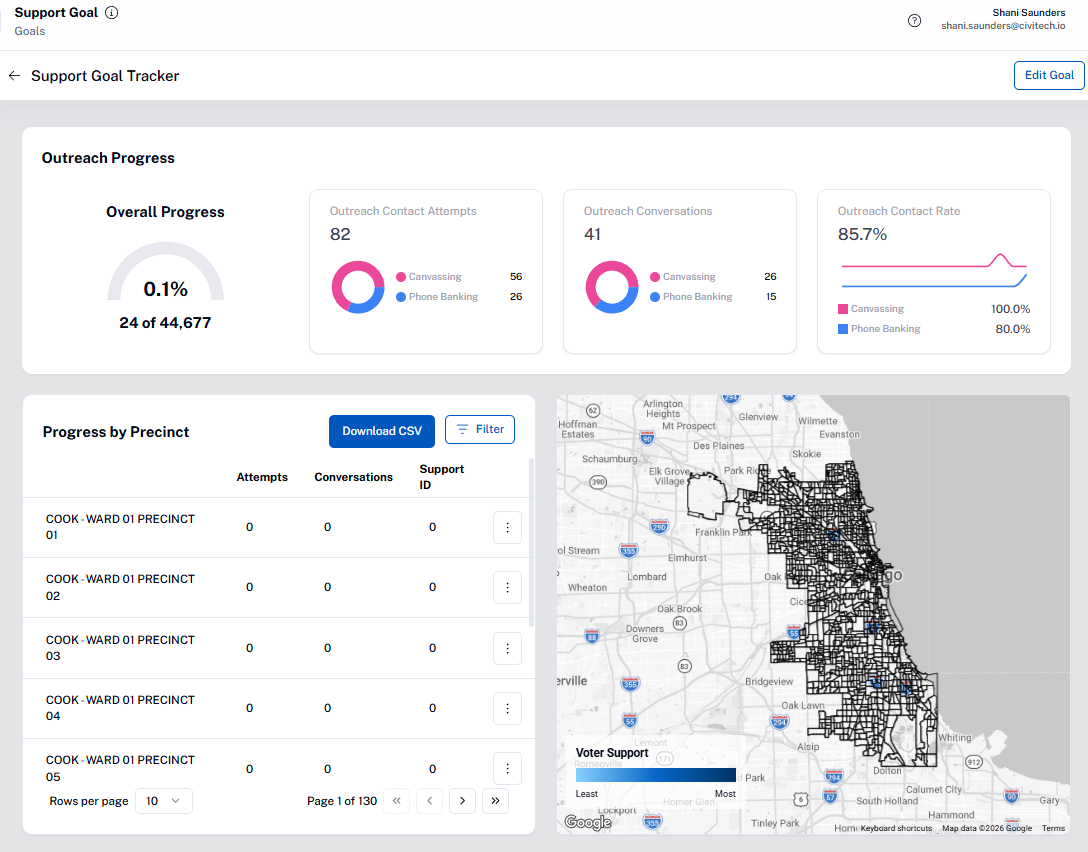Click the back arrow beside Support Goal Tracker

point(14,76)
